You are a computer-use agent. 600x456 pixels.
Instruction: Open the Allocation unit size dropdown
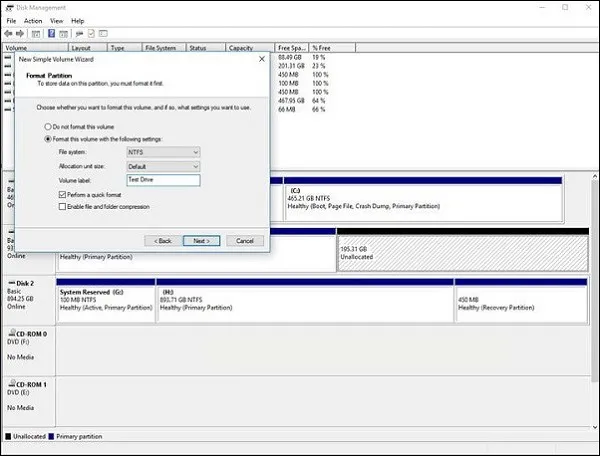[x=163, y=166]
